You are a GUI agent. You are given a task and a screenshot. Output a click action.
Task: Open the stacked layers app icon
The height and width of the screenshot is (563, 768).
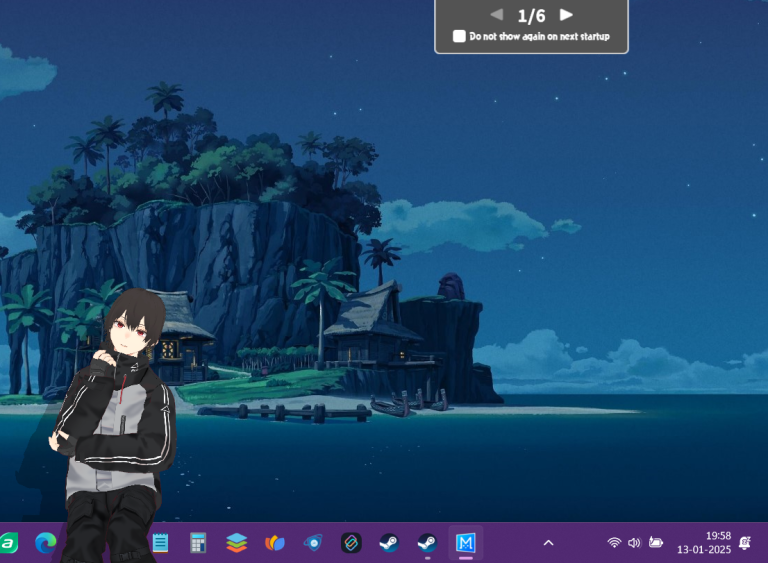[x=237, y=543]
